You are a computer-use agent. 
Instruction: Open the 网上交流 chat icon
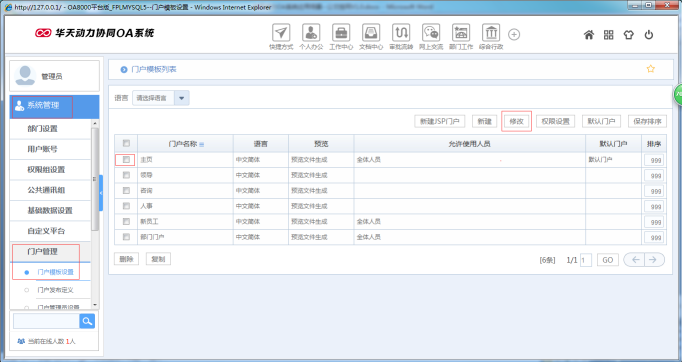pos(431,33)
